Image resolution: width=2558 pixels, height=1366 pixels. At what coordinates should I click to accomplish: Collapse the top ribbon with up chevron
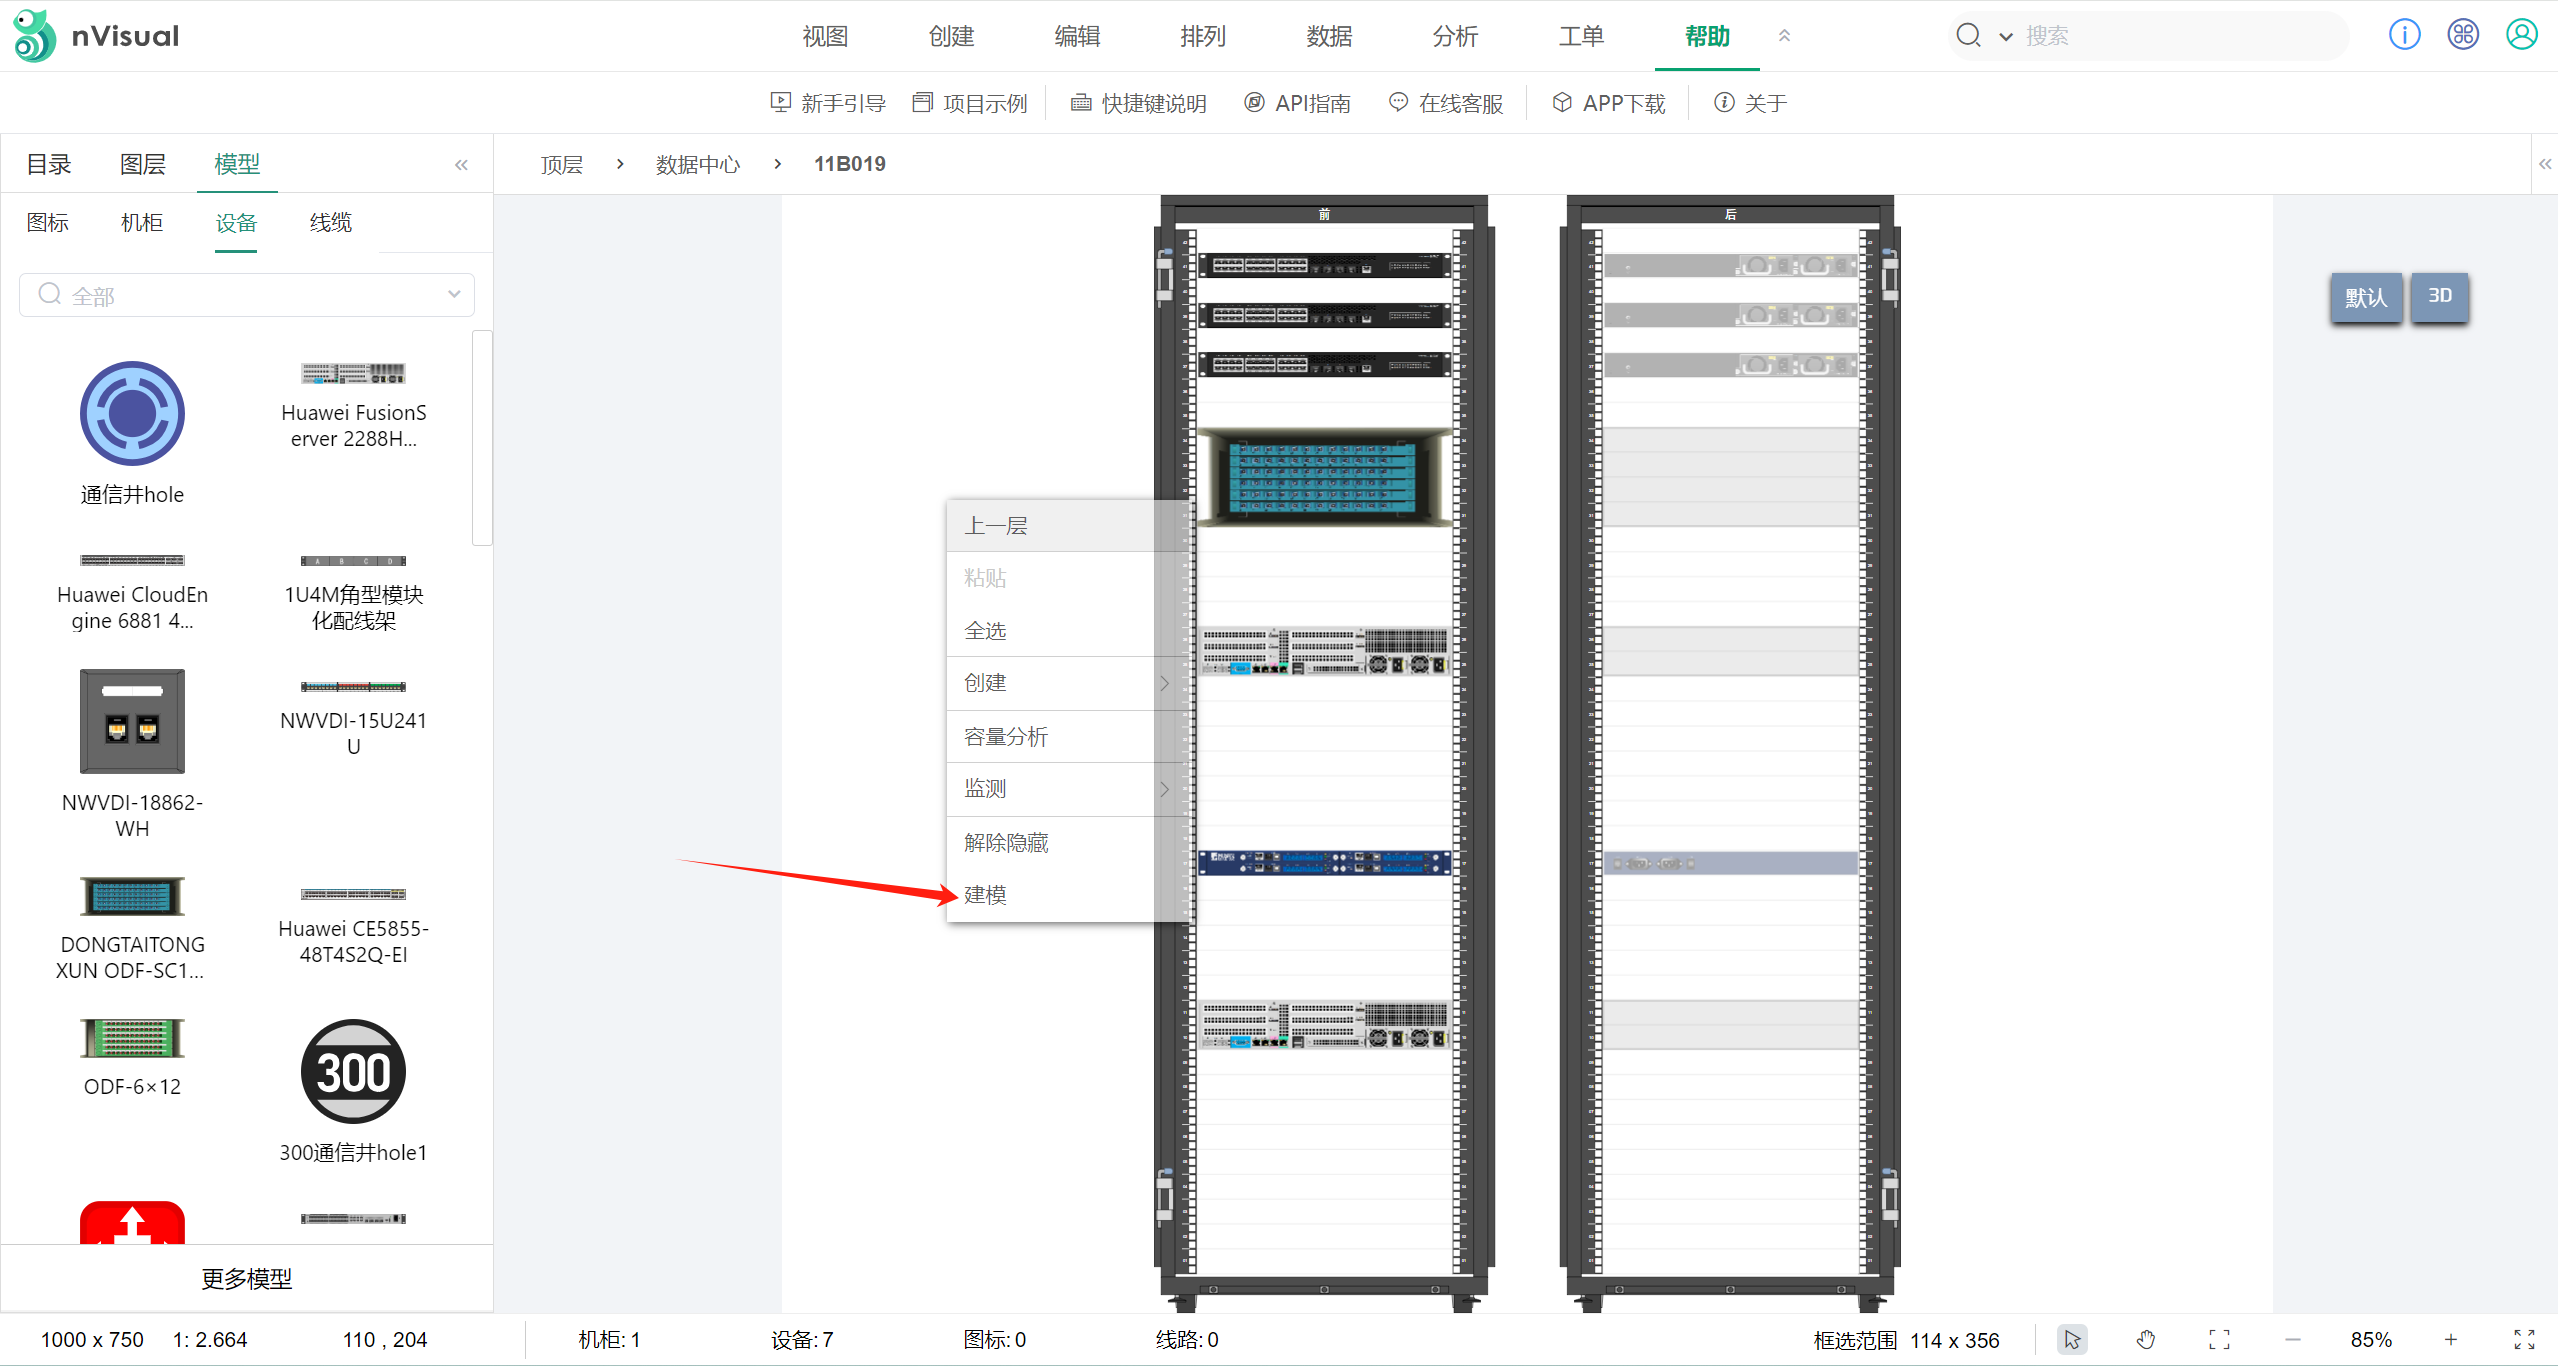(1784, 36)
